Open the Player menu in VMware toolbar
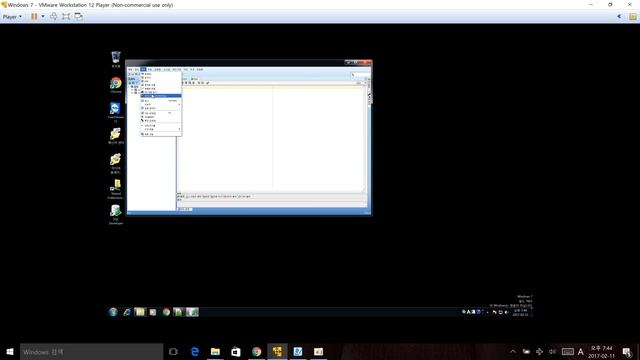 pos(12,17)
